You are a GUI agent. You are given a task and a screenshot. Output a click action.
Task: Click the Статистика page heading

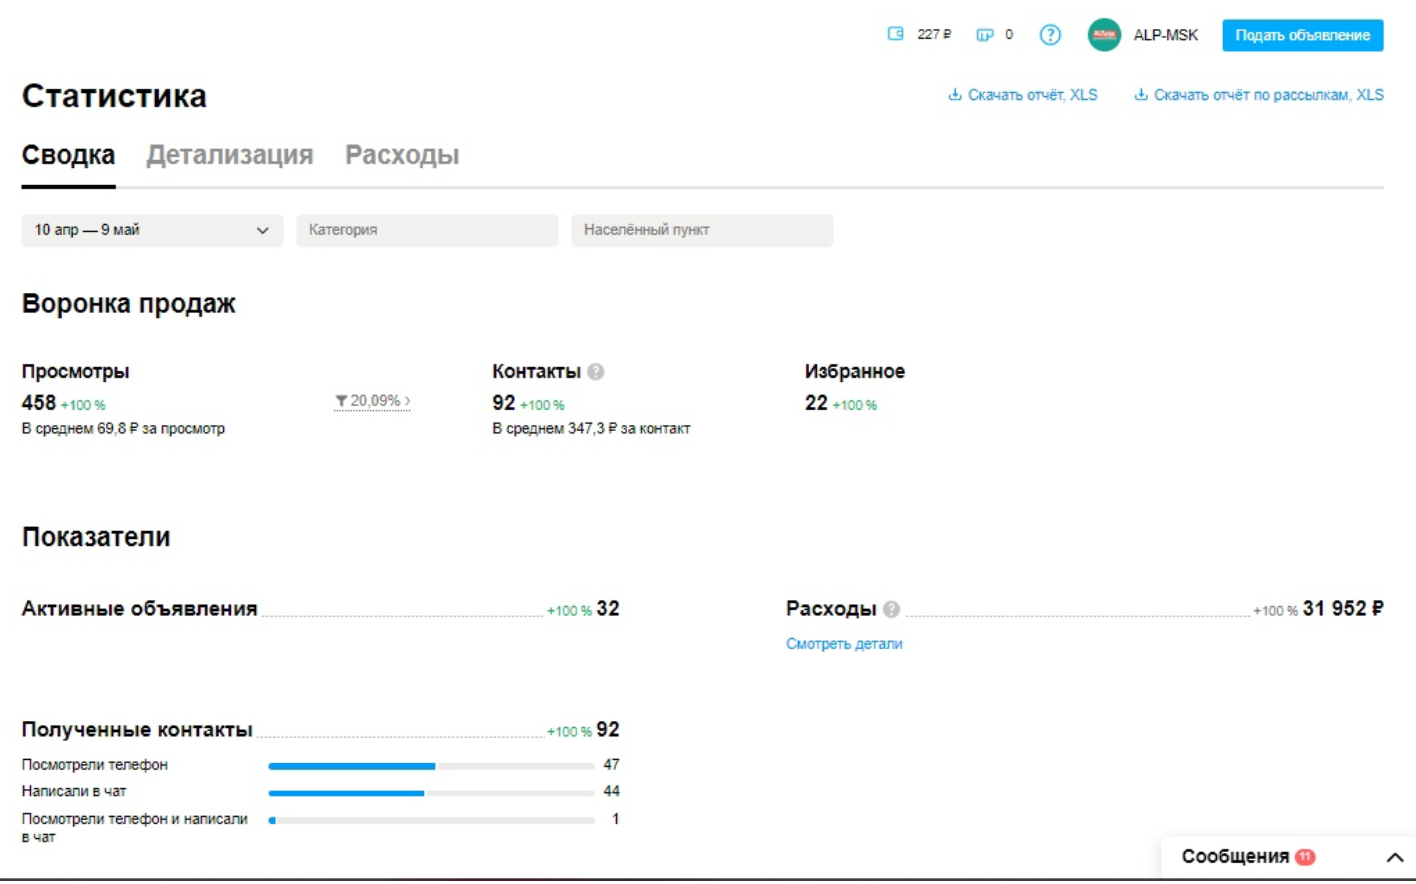(114, 96)
